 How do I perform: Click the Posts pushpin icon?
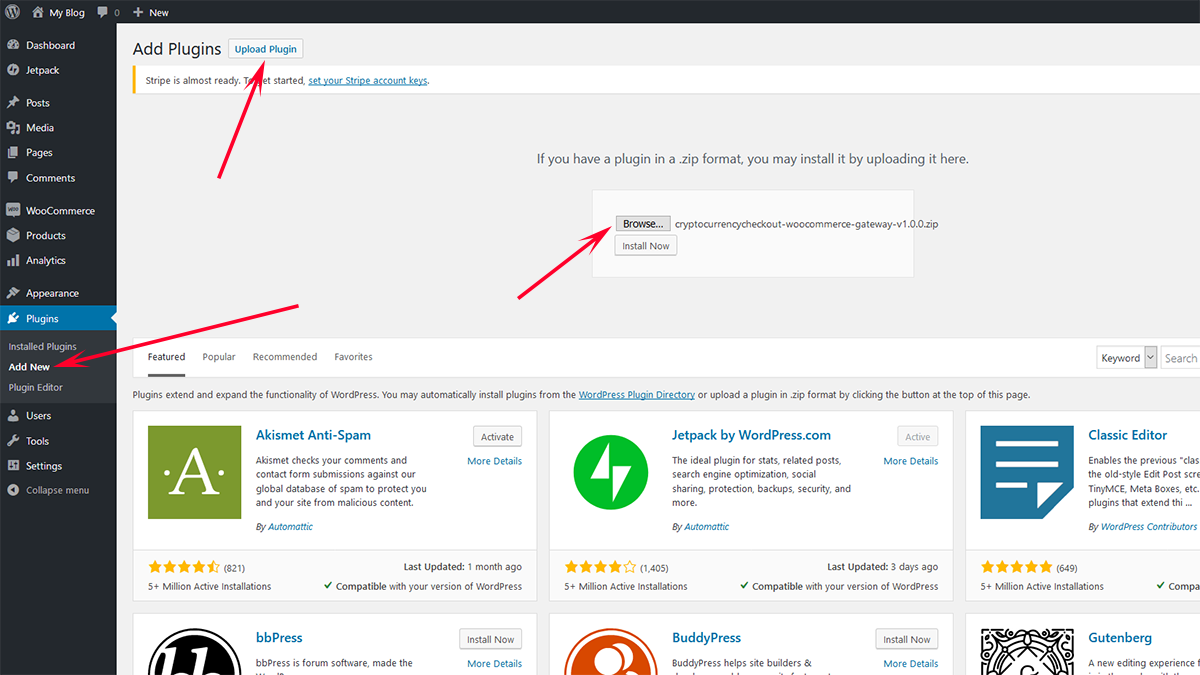[x=13, y=103]
